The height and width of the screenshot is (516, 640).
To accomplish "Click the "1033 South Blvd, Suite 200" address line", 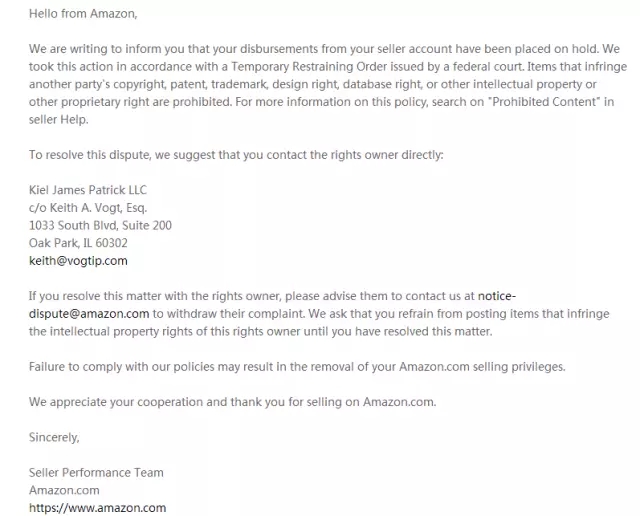I will coord(100,226).
